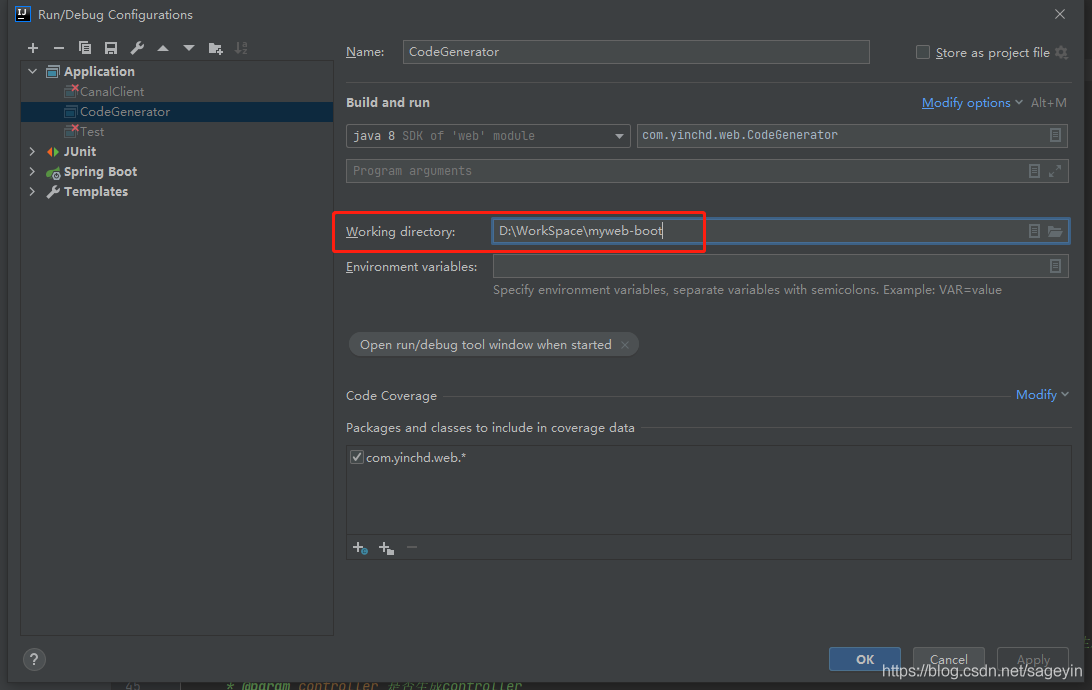This screenshot has height=690, width=1092.
Task: Click the Add New Configuration plus icon
Action: (33, 48)
